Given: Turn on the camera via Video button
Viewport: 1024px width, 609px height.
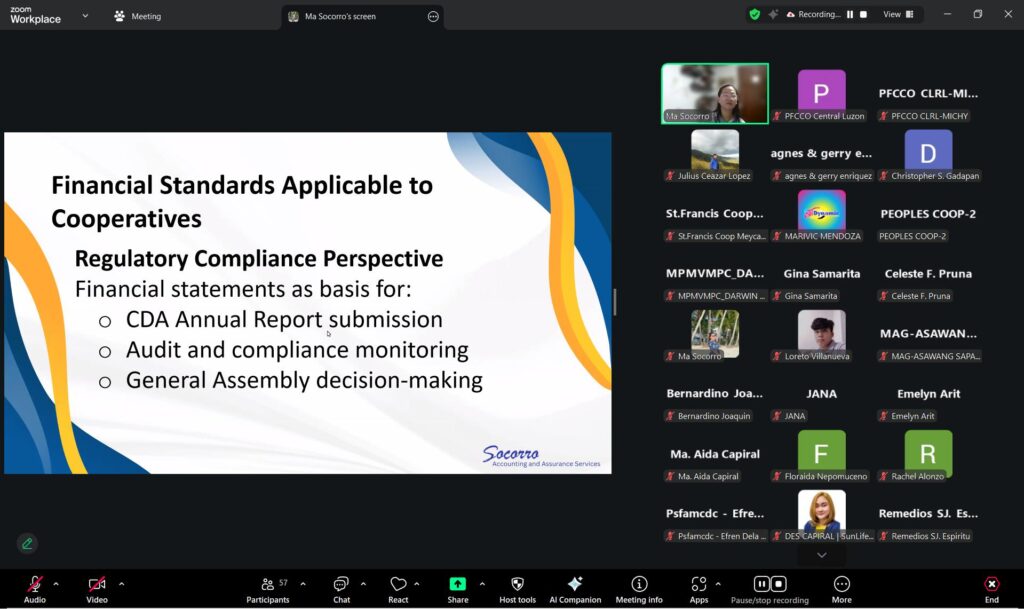Looking at the screenshot, I should point(97,585).
